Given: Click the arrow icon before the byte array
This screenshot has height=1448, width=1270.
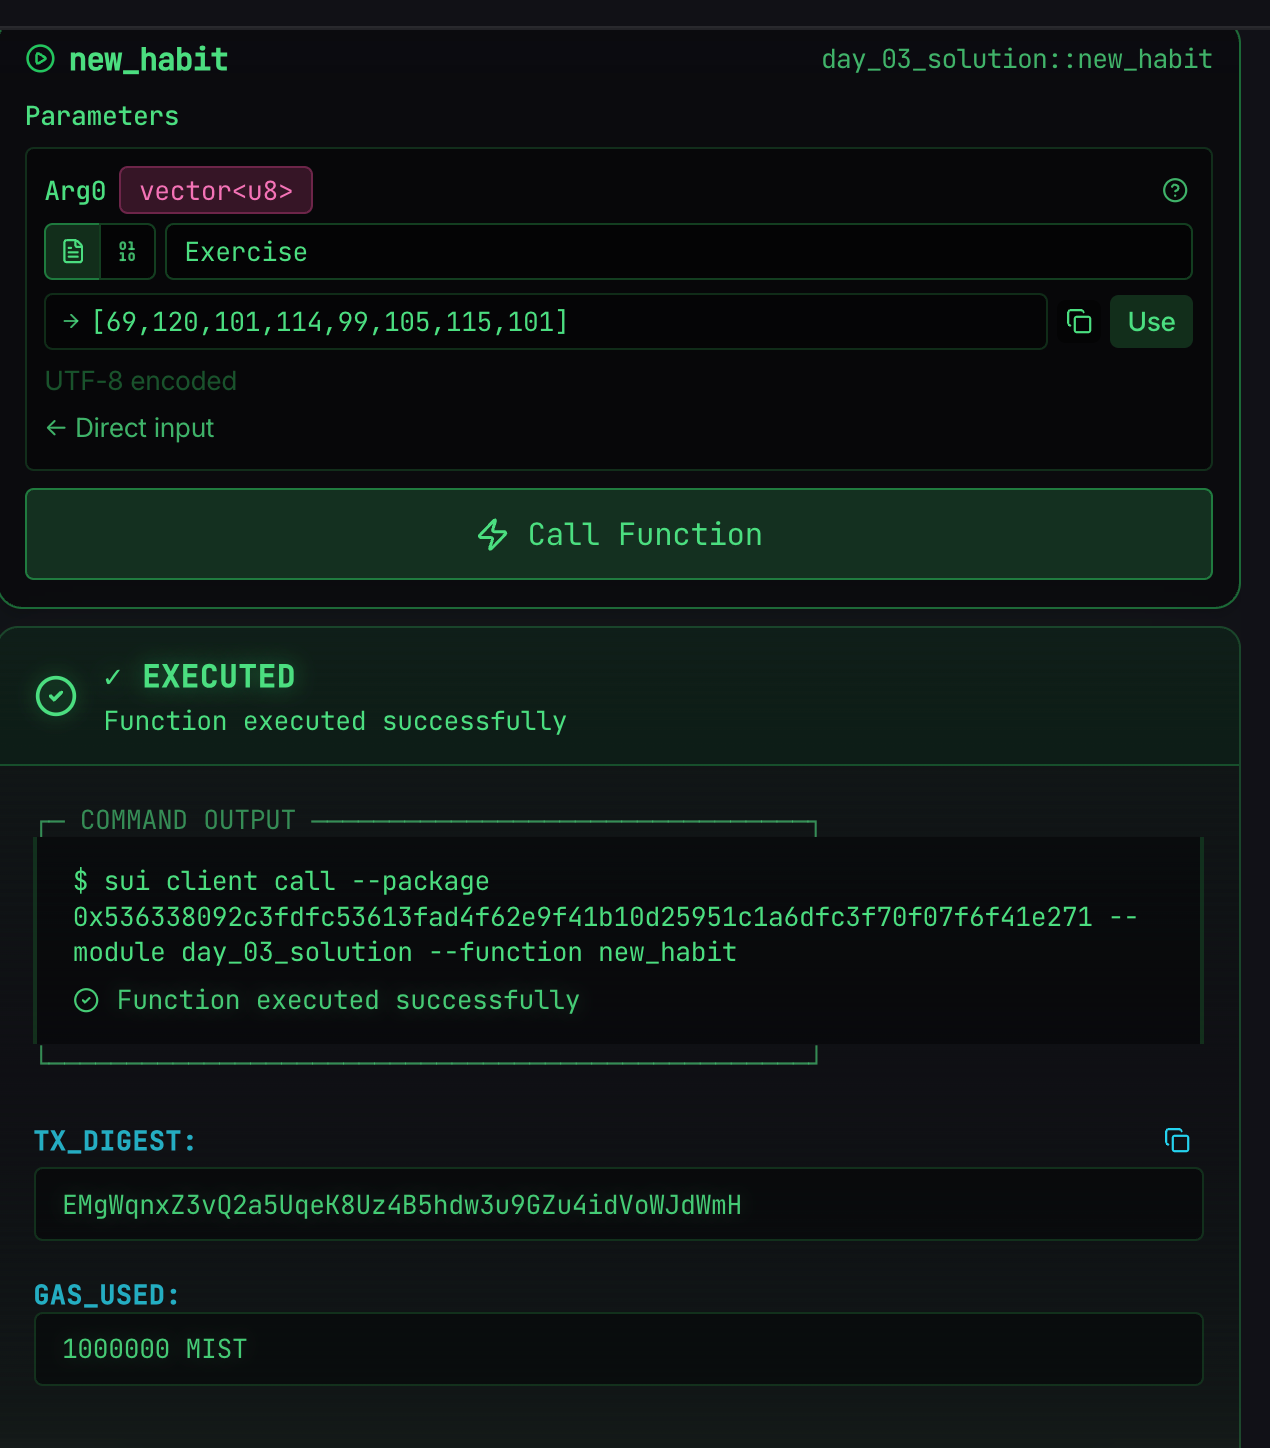Looking at the screenshot, I should pyautogui.click(x=72, y=322).
